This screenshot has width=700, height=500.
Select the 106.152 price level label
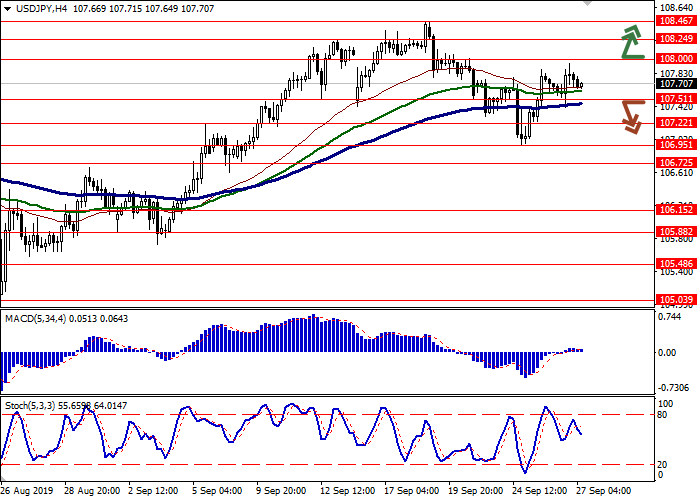point(675,211)
